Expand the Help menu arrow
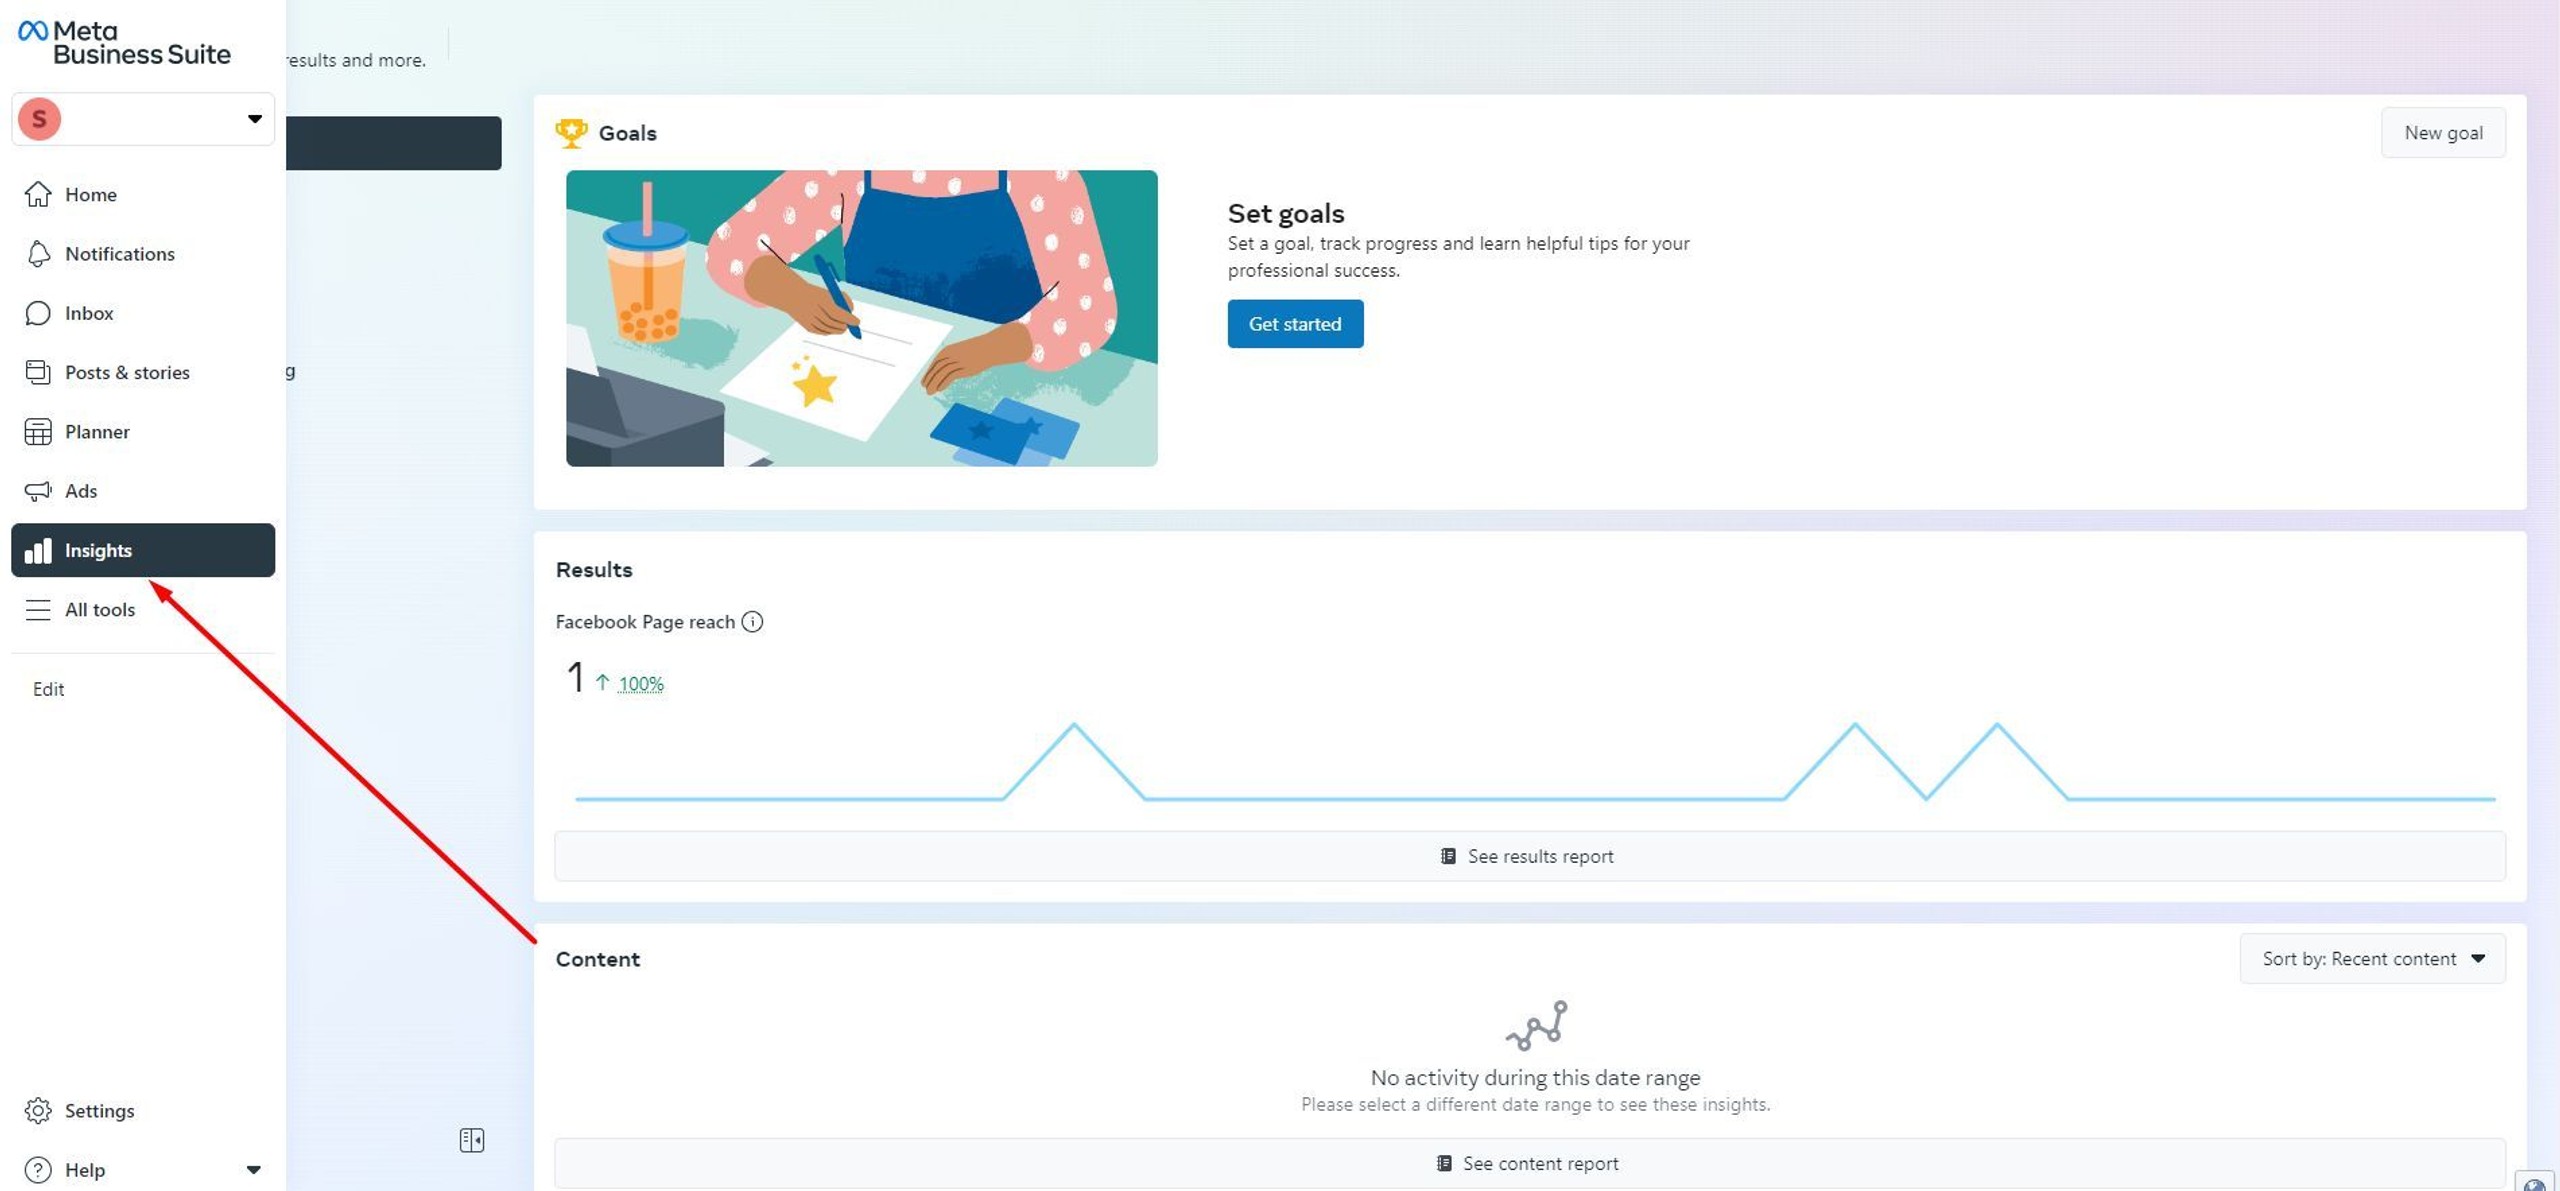 click(253, 1169)
